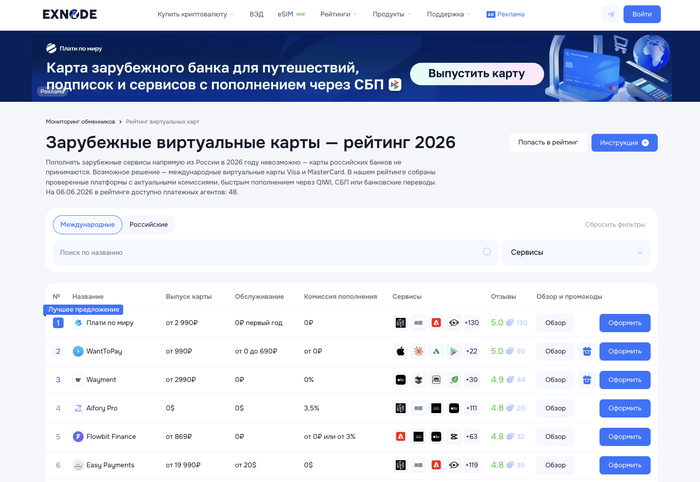Image resolution: width=700 pixels, height=482 pixels.
Task: Open gift promo icon in WantToPay row
Action: (587, 351)
